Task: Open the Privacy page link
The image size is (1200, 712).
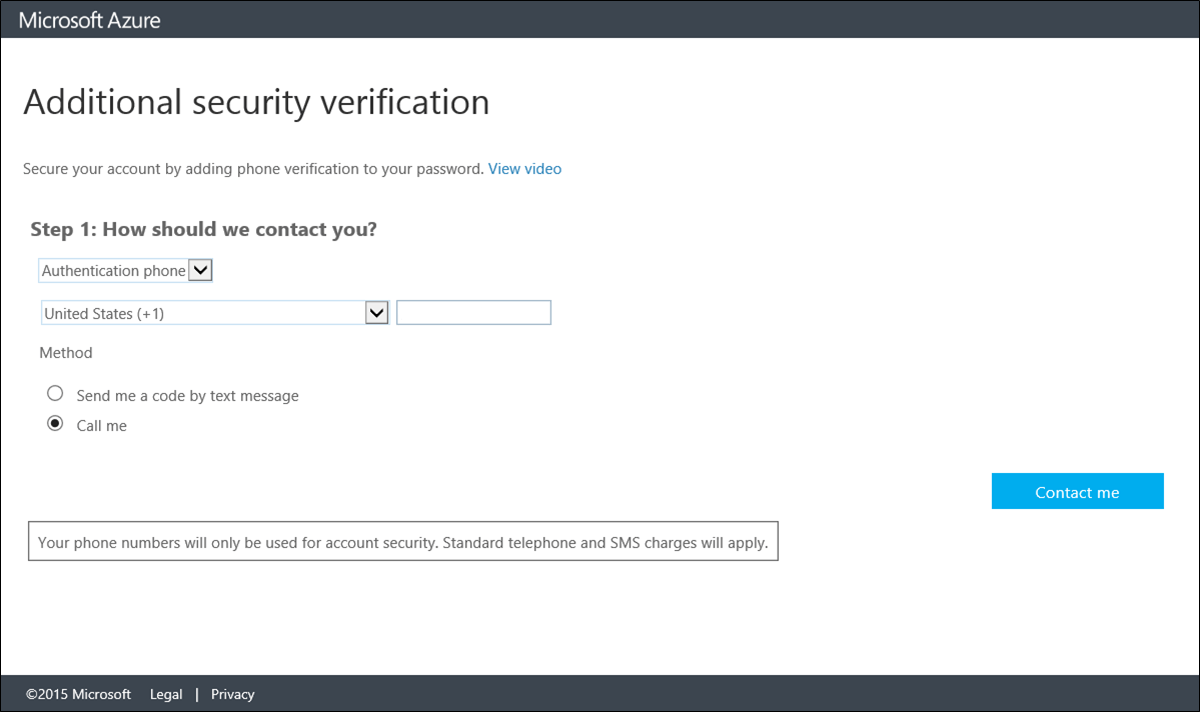Action: [232, 693]
